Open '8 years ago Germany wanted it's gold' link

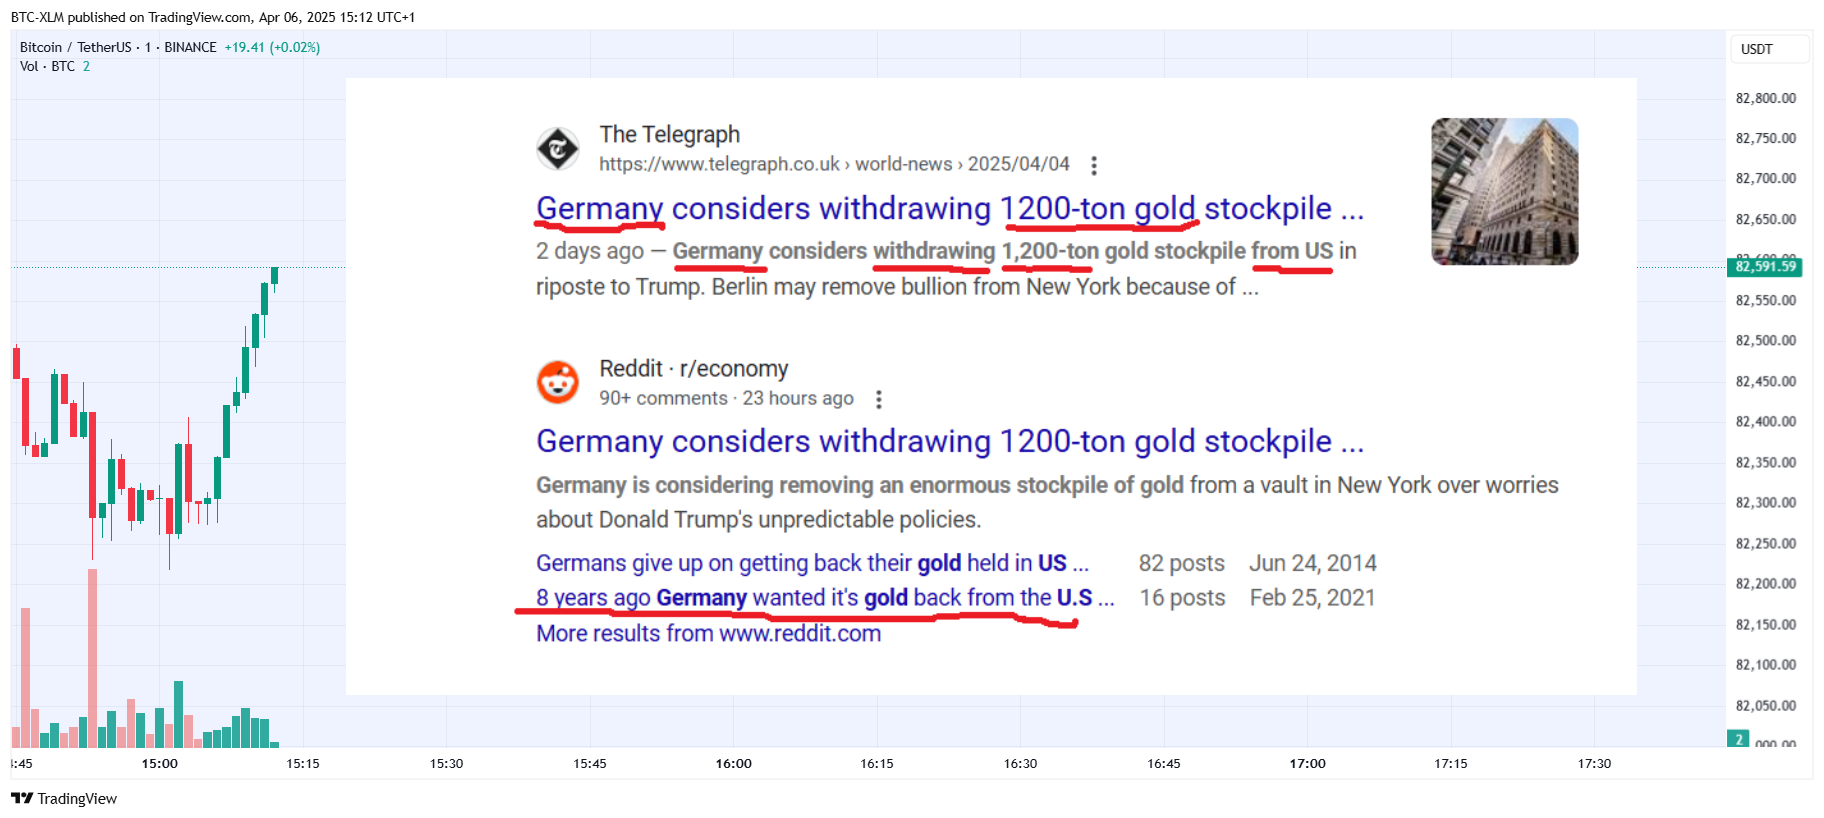[825, 597]
